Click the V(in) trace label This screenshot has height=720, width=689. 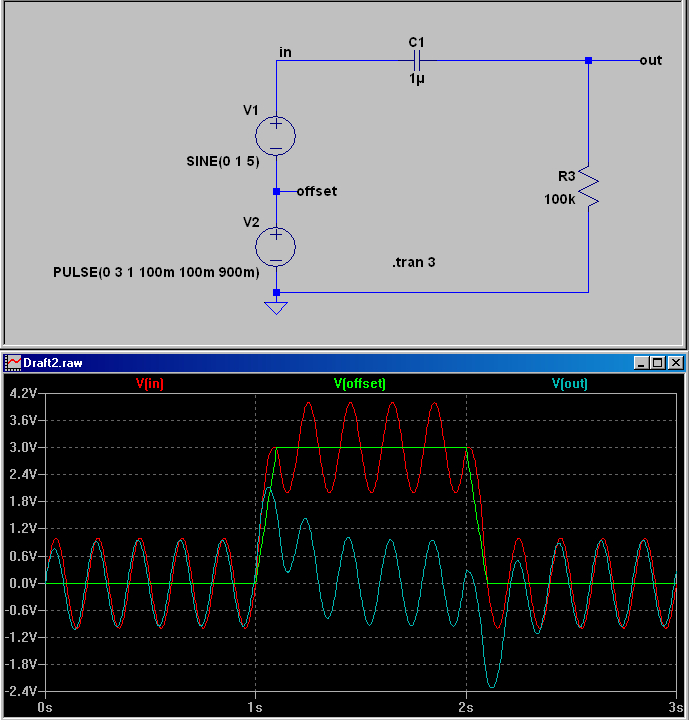(150, 383)
